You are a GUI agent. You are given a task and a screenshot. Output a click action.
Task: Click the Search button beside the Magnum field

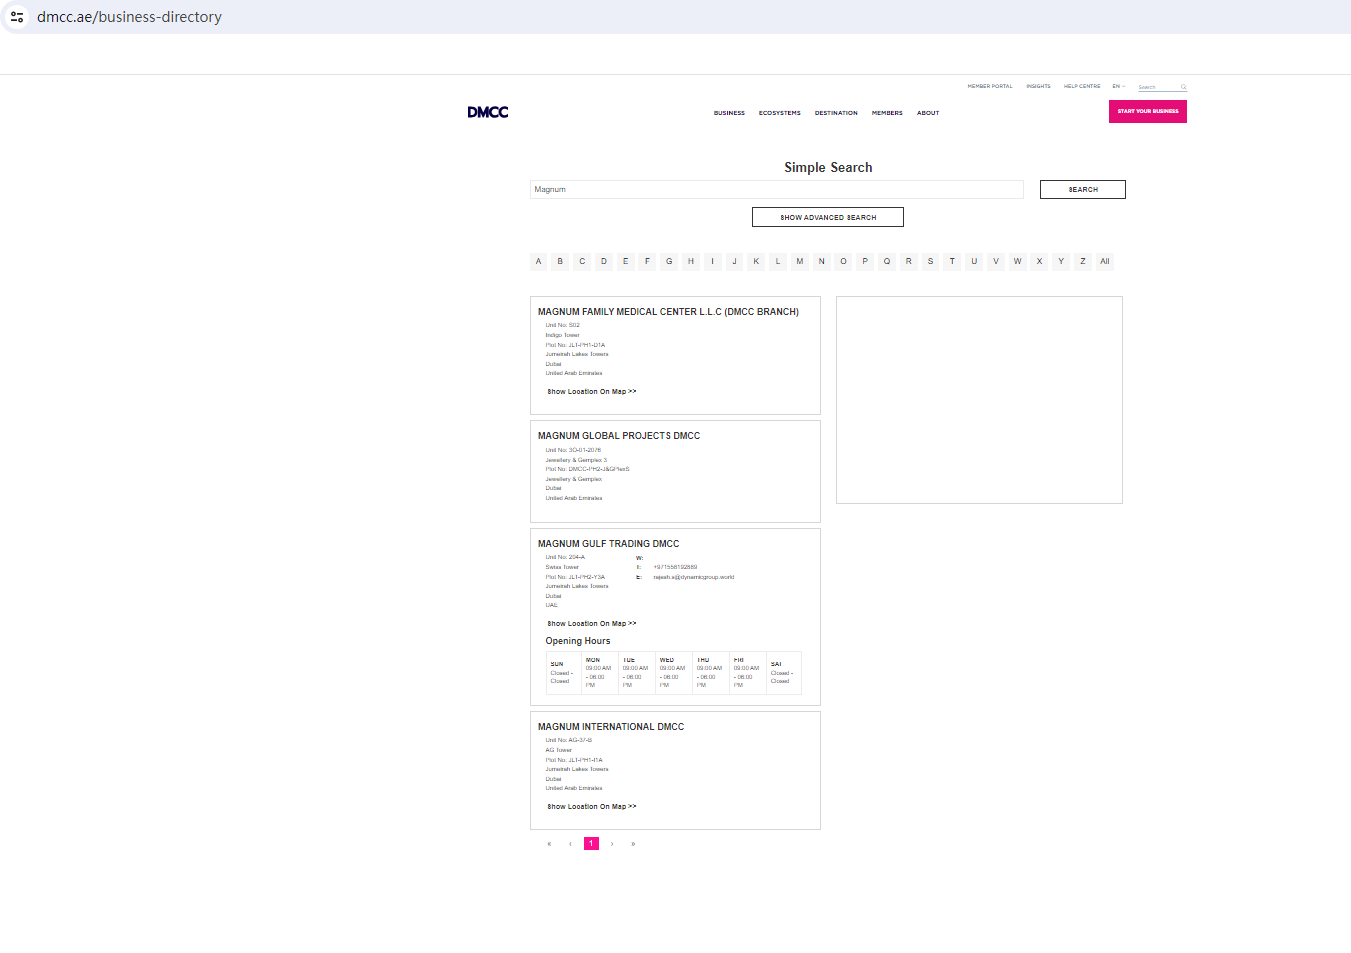(1083, 189)
